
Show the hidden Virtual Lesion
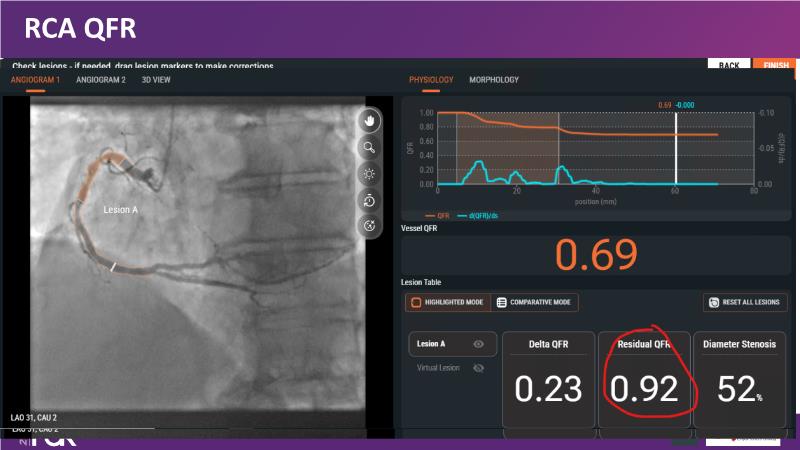[x=478, y=368]
